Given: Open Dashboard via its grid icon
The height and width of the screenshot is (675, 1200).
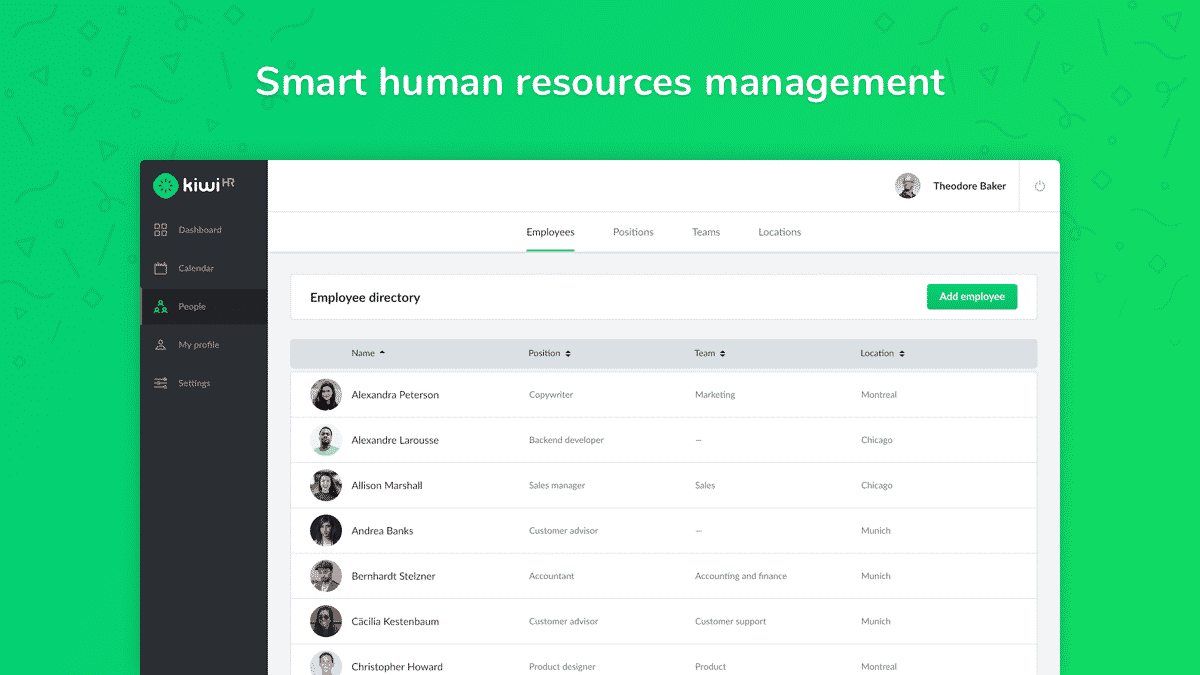Looking at the screenshot, I should coord(160,230).
